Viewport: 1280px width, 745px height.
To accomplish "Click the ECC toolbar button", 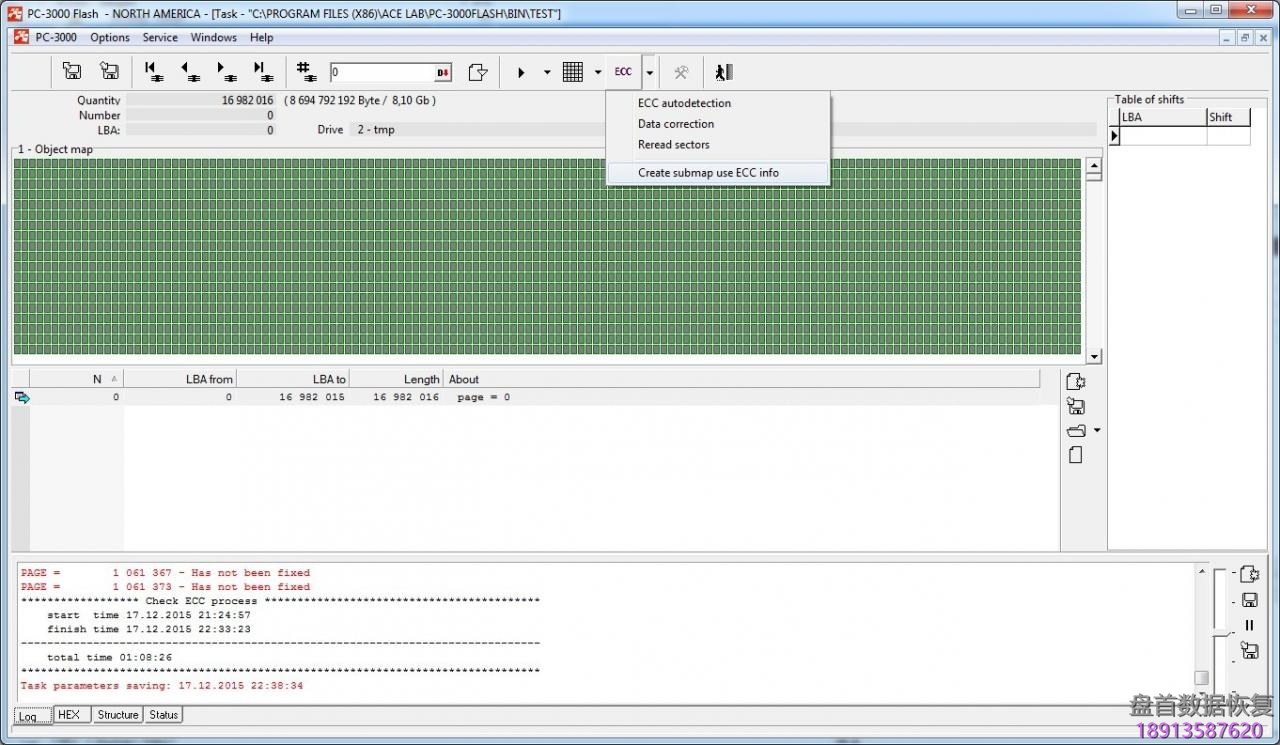I will click(623, 72).
